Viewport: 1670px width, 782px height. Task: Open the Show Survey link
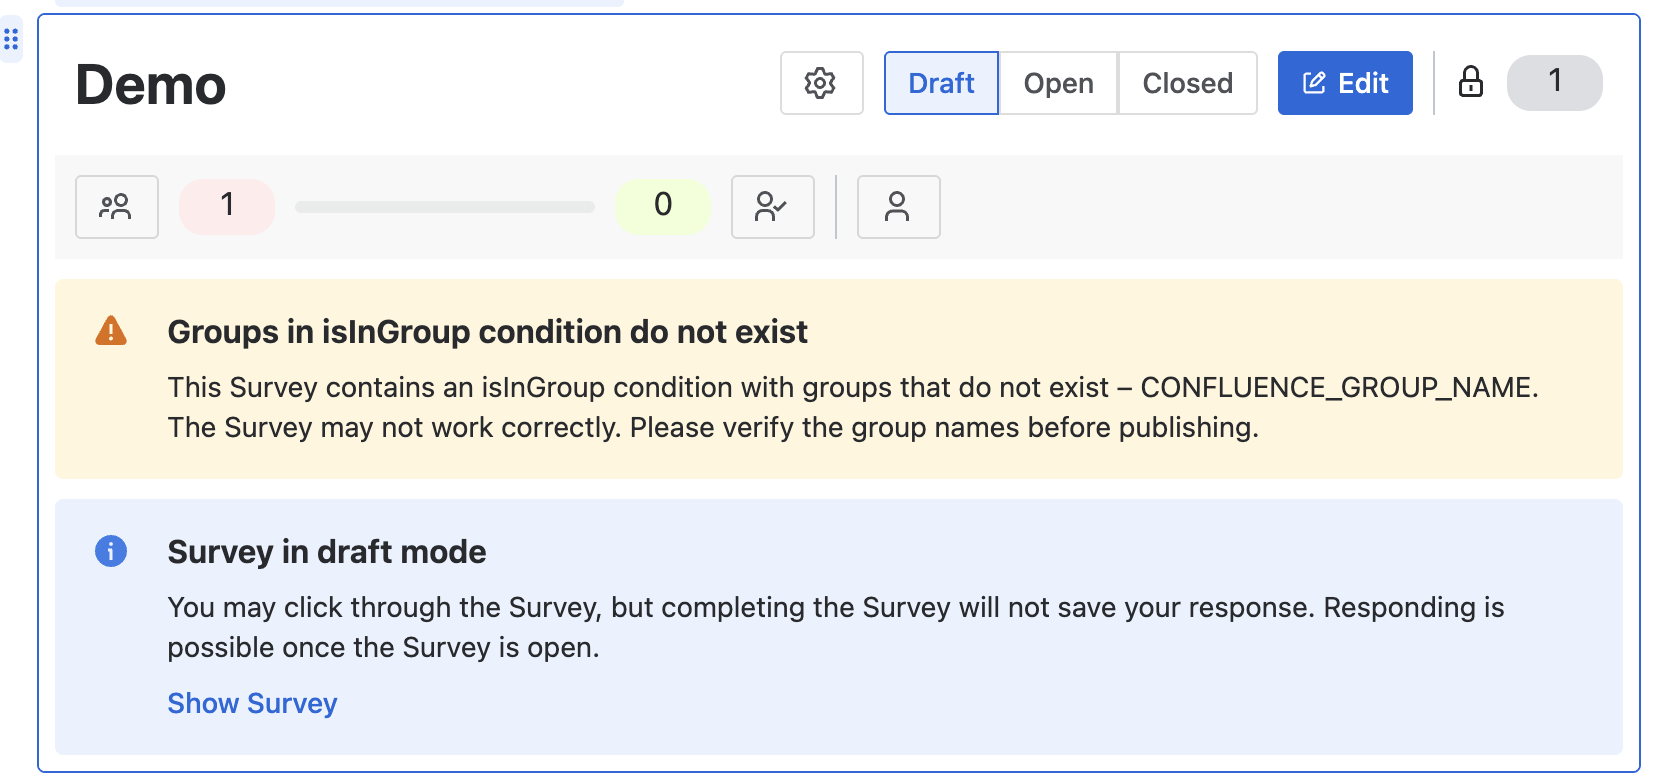point(251,703)
